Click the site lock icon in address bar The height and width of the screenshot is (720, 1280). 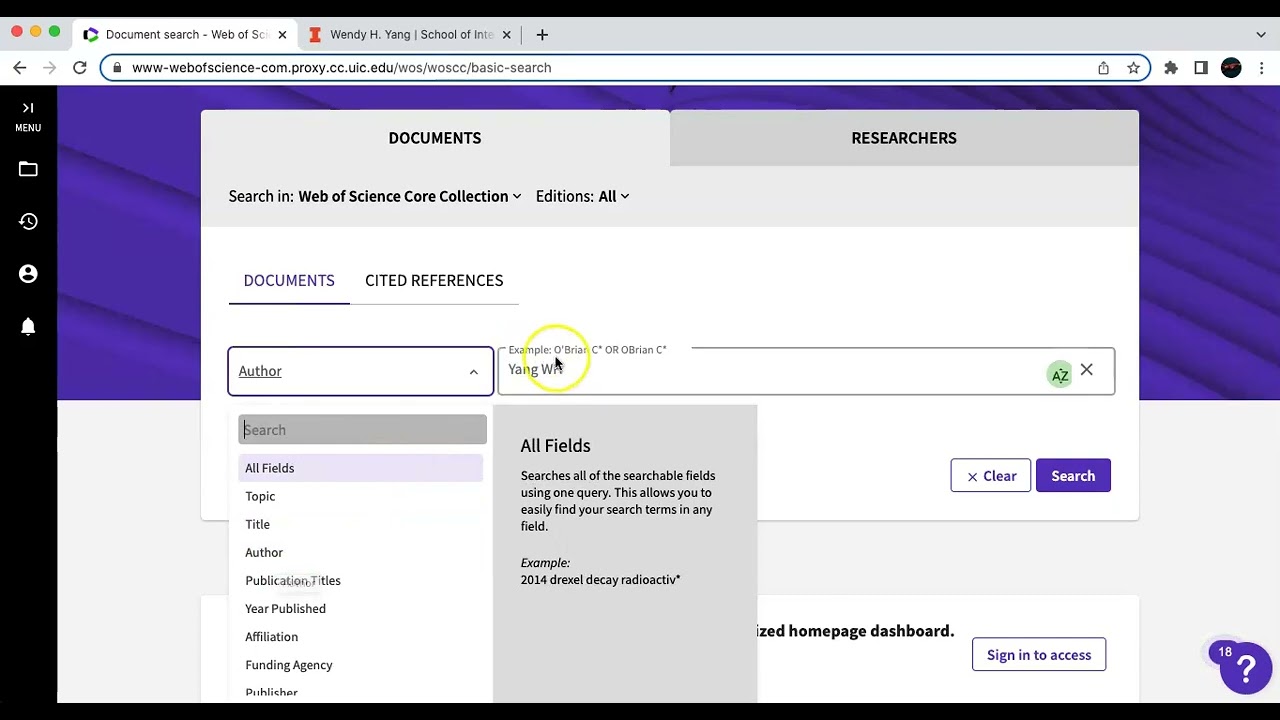point(117,68)
